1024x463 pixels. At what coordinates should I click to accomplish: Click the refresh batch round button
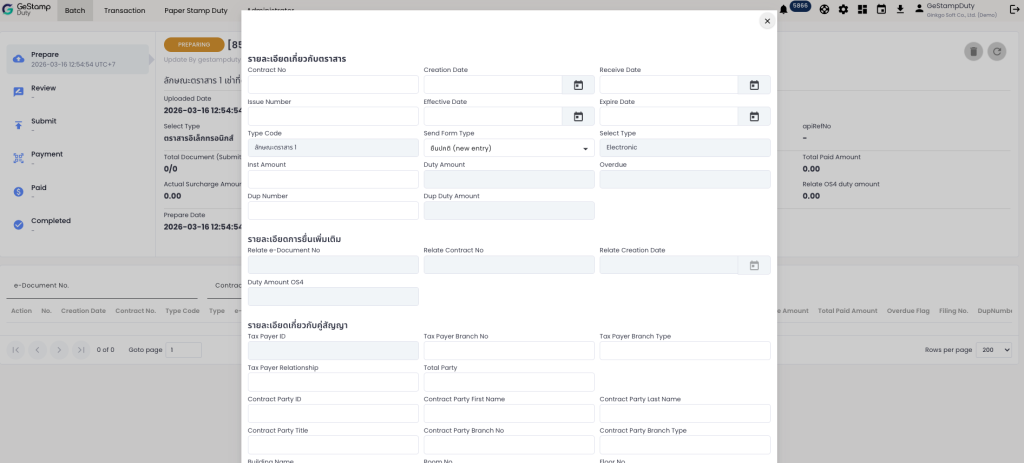coord(997,52)
